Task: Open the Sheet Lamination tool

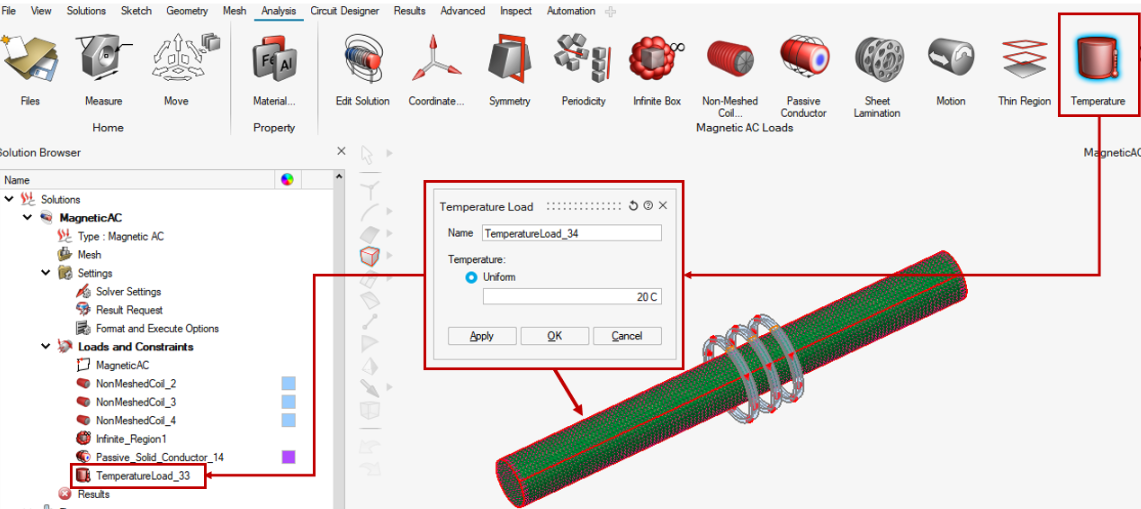Action: [x=877, y=60]
